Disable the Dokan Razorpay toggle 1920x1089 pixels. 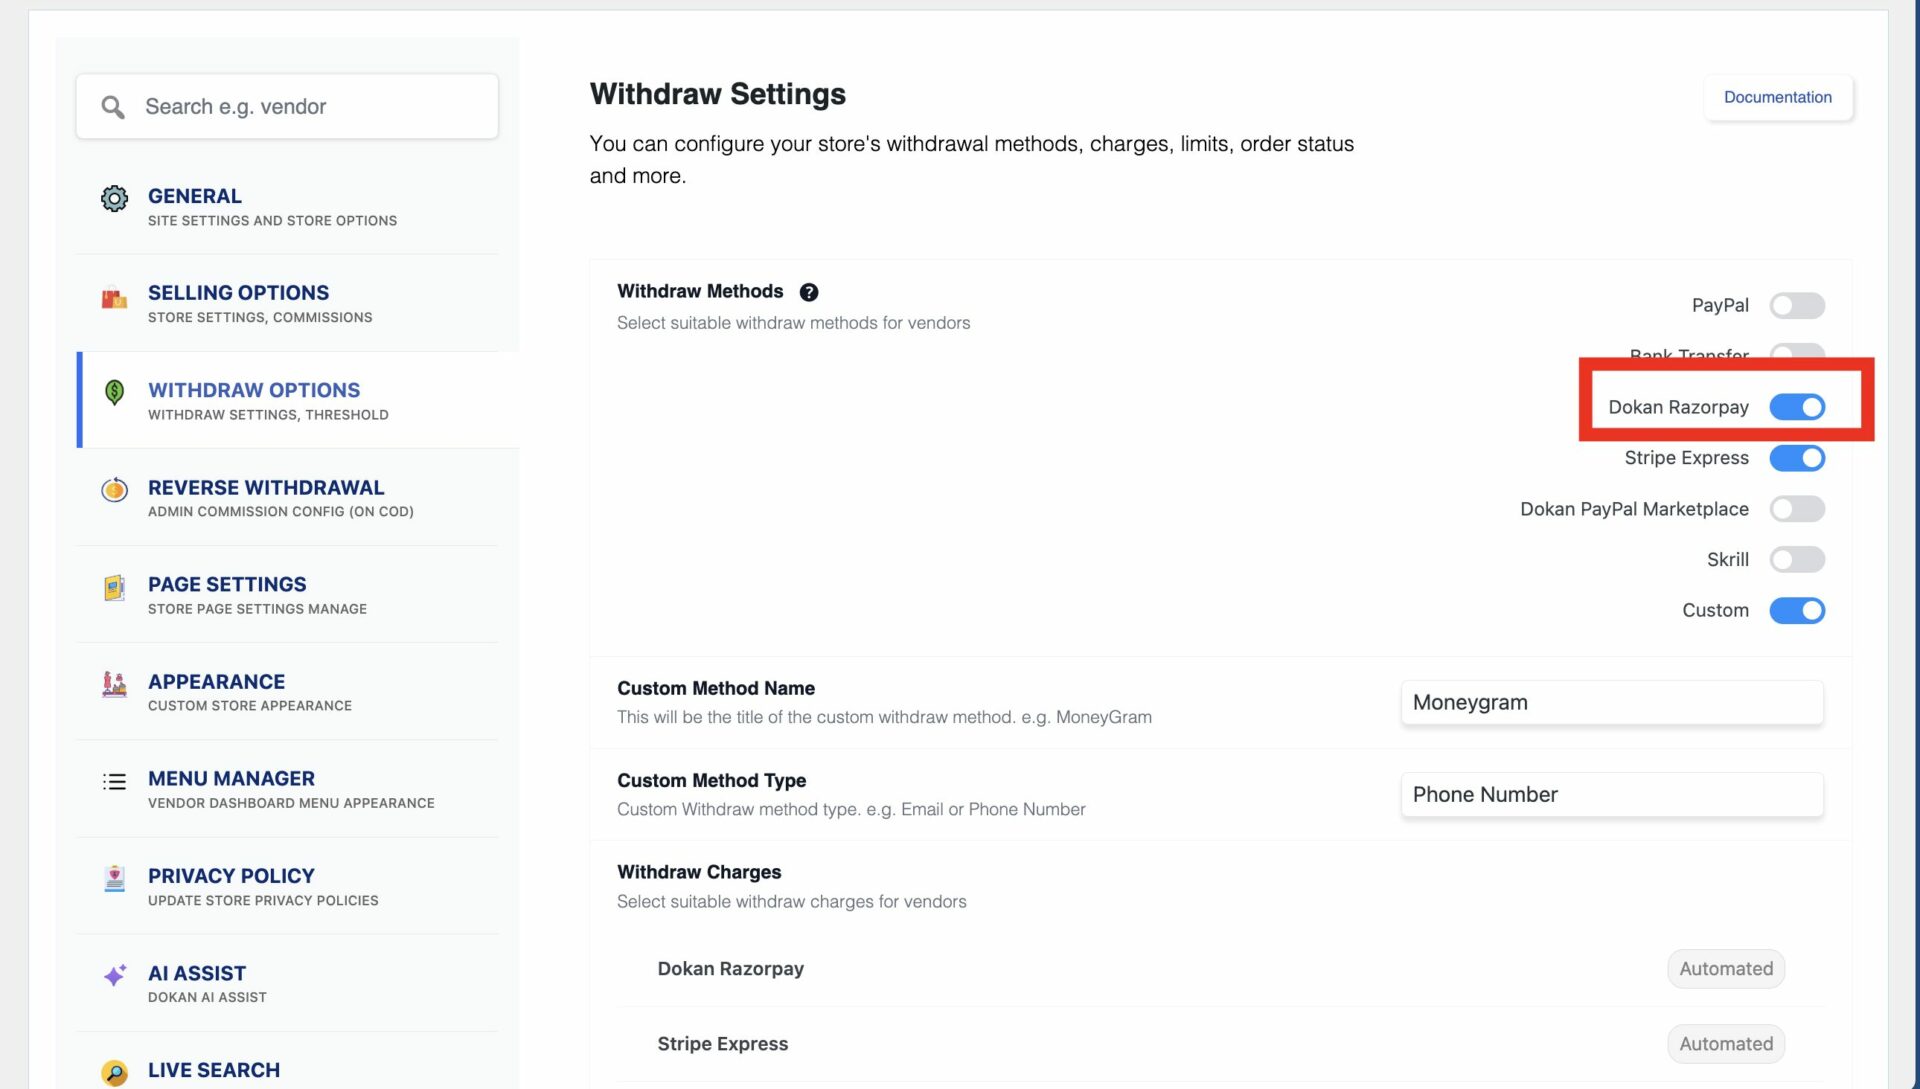(1796, 407)
